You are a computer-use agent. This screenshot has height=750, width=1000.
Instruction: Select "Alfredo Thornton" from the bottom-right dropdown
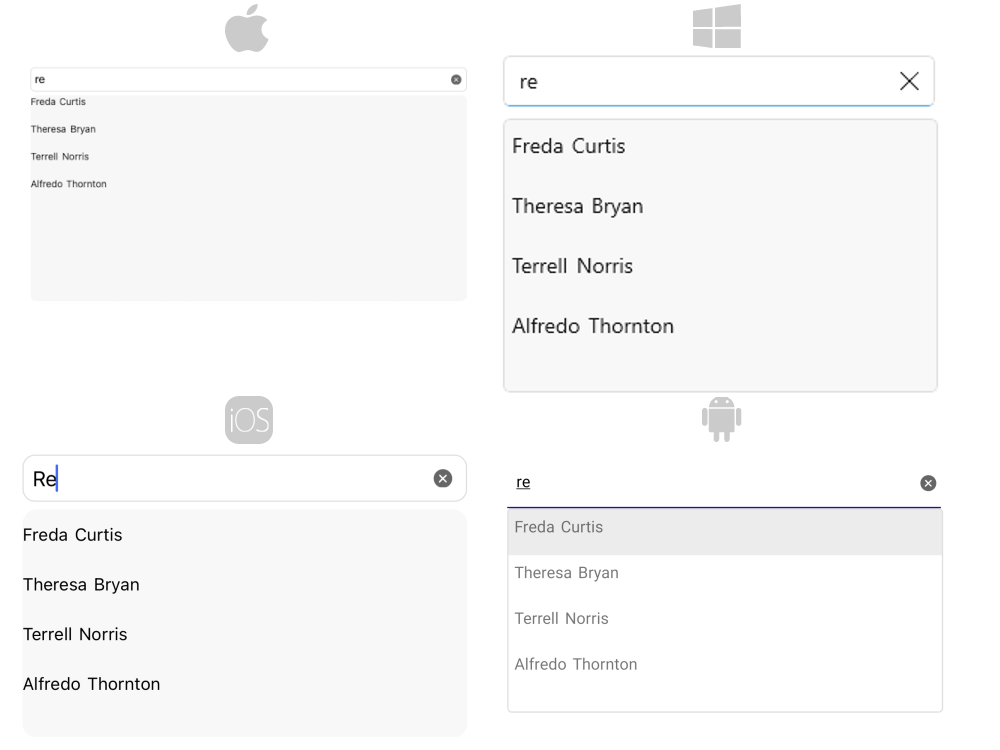tap(576, 664)
